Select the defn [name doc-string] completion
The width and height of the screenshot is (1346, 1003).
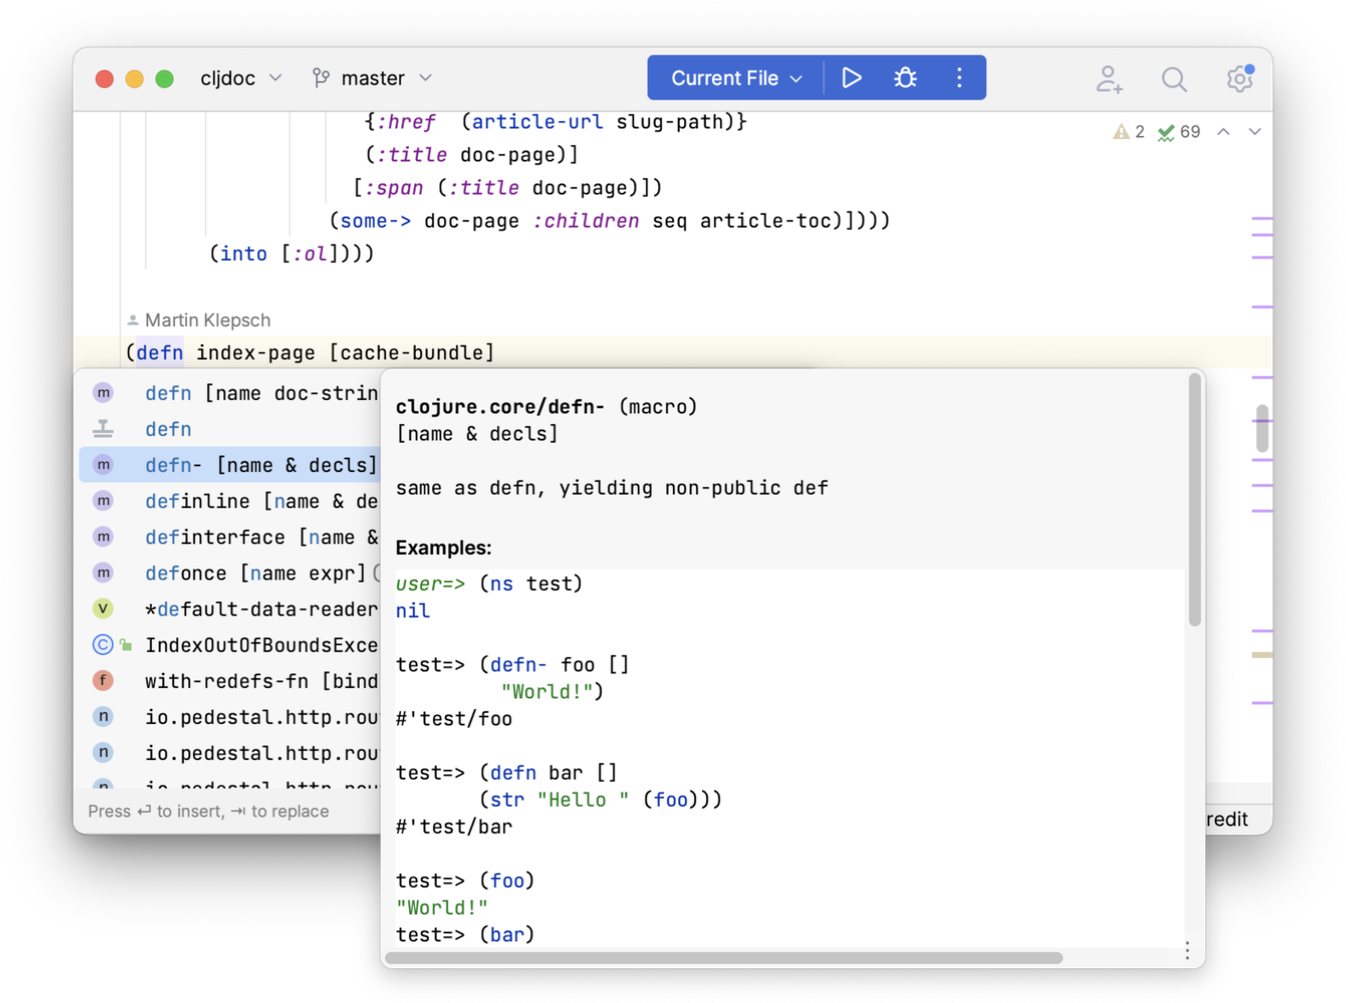[230, 393]
